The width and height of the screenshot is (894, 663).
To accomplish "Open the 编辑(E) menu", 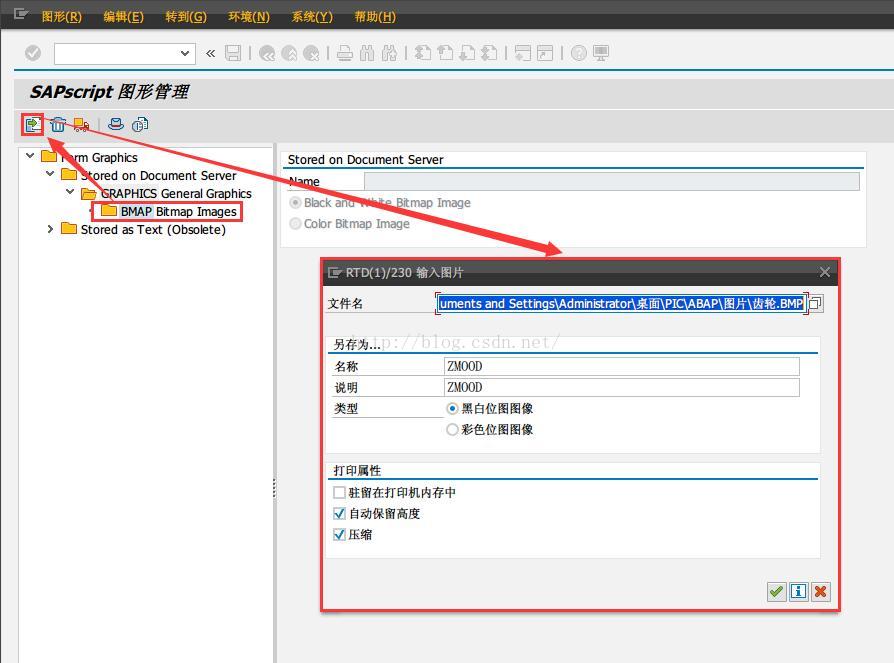I will 124,17.
